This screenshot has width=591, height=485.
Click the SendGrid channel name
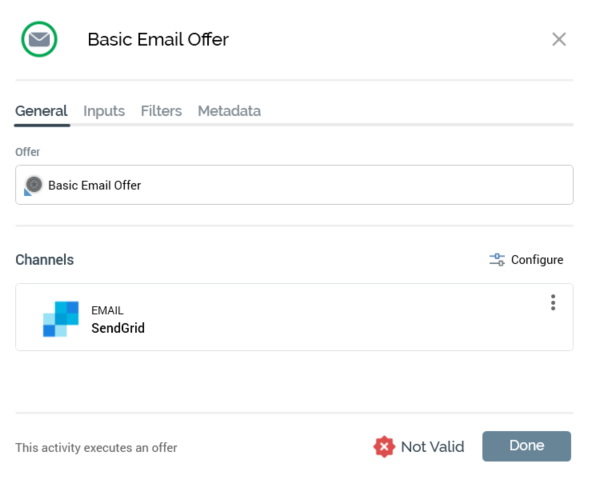click(118, 328)
